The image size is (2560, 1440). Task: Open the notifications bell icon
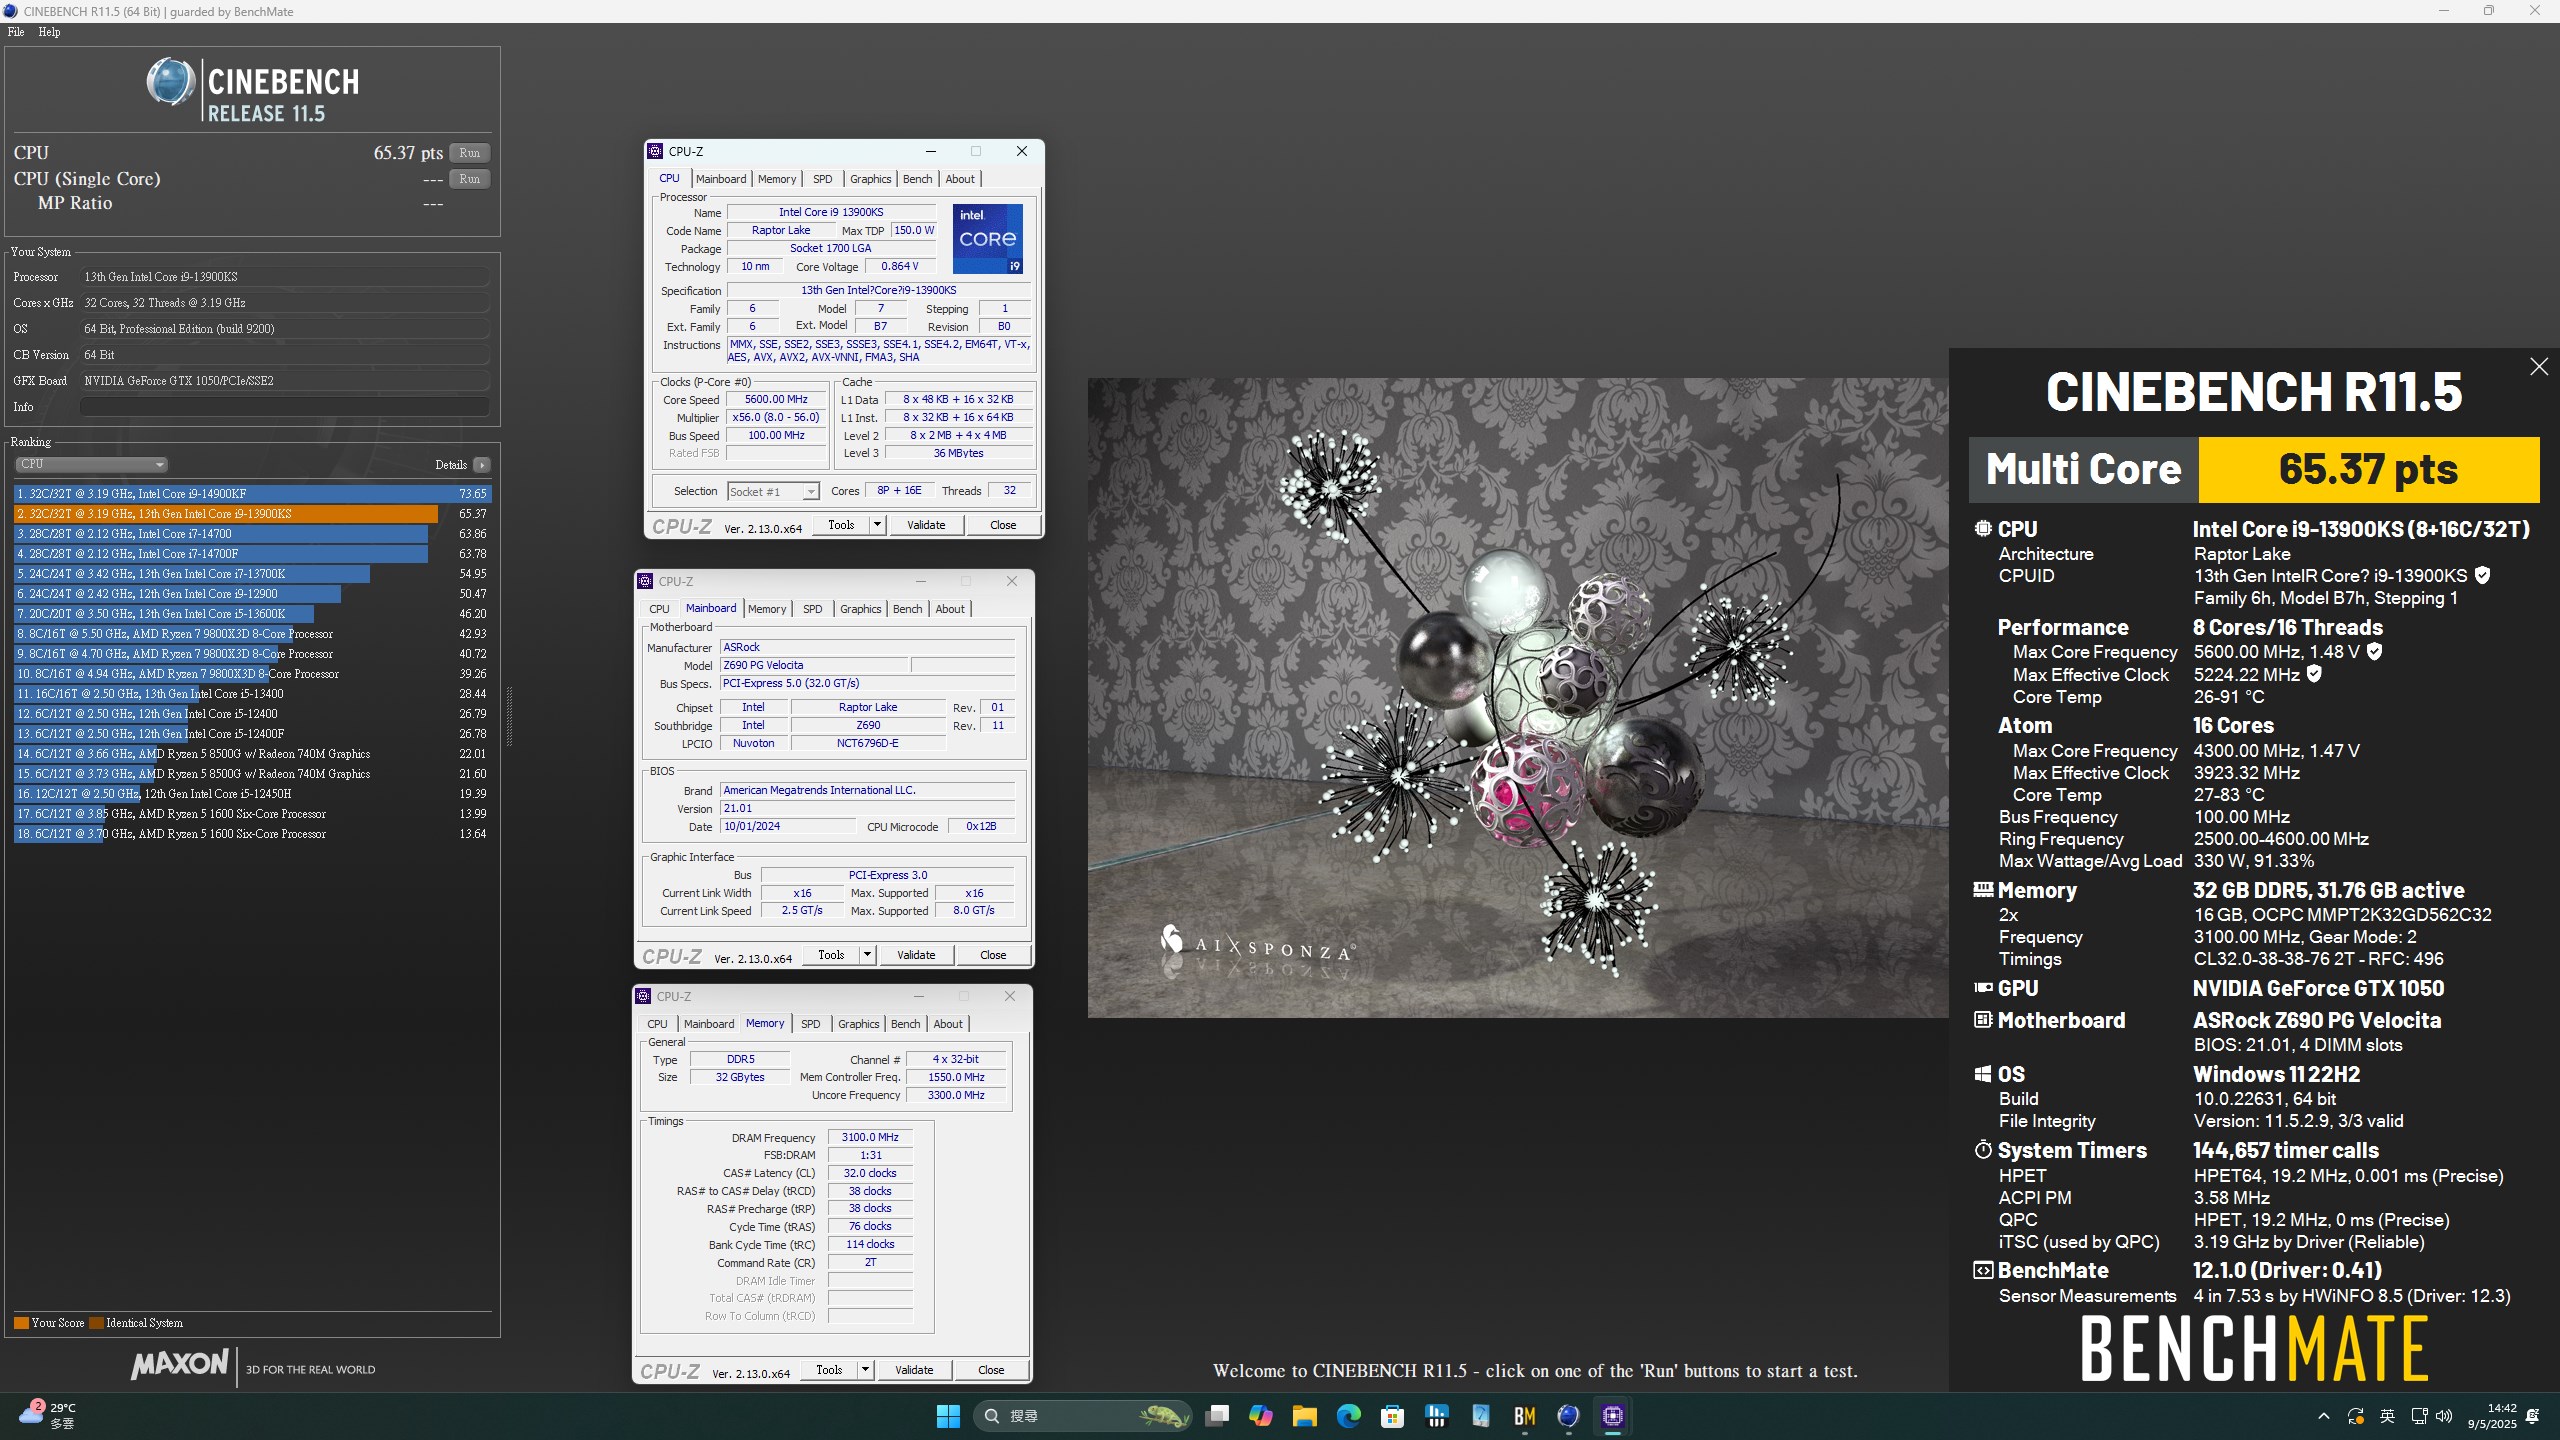tap(2533, 1416)
